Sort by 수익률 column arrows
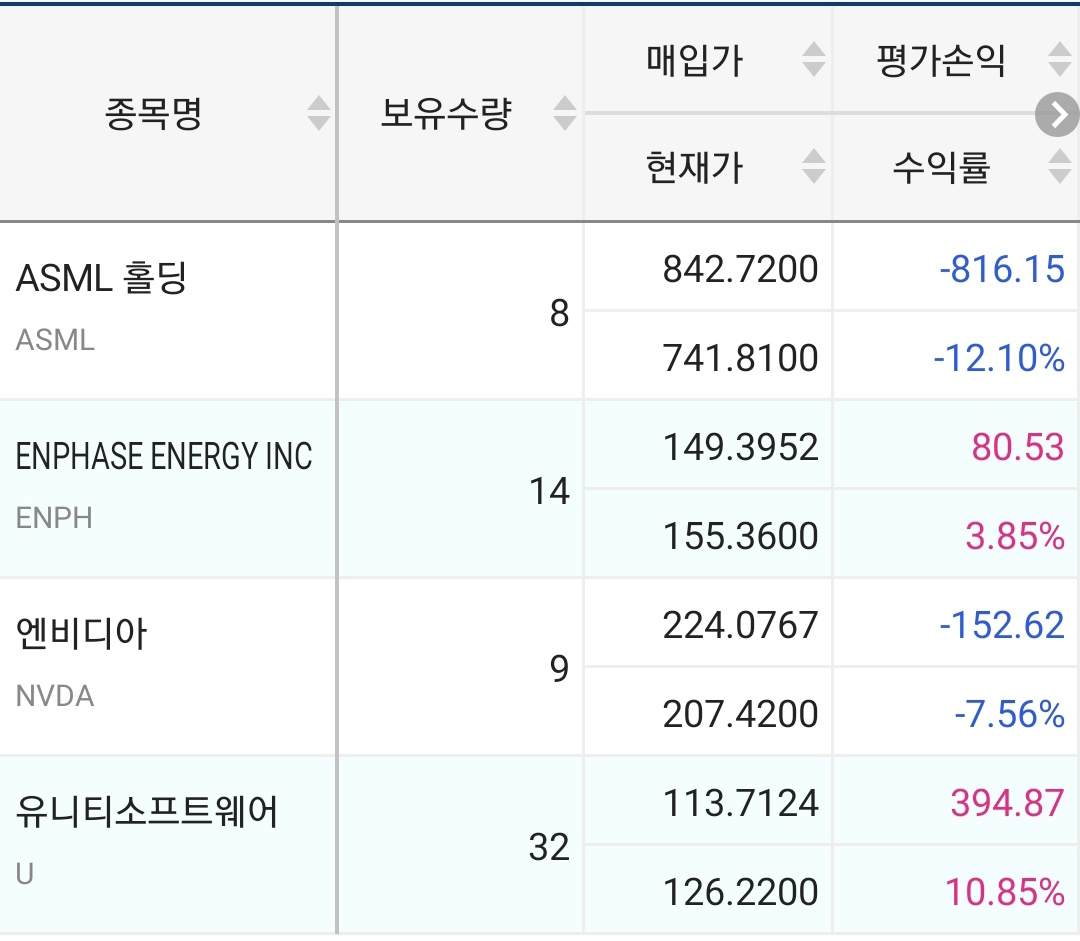Viewport: 1080px width, 941px height. click(x=1059, y=166)
